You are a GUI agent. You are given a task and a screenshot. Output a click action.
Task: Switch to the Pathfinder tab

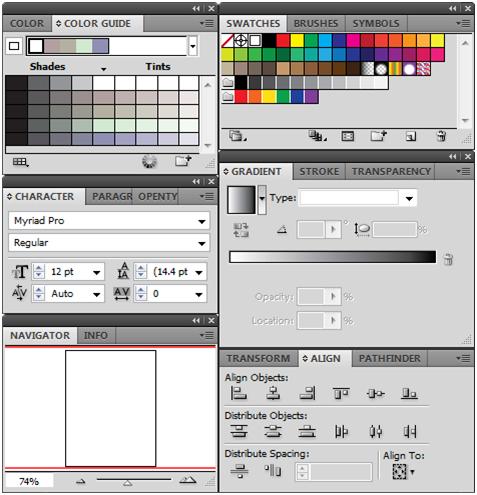389,359
